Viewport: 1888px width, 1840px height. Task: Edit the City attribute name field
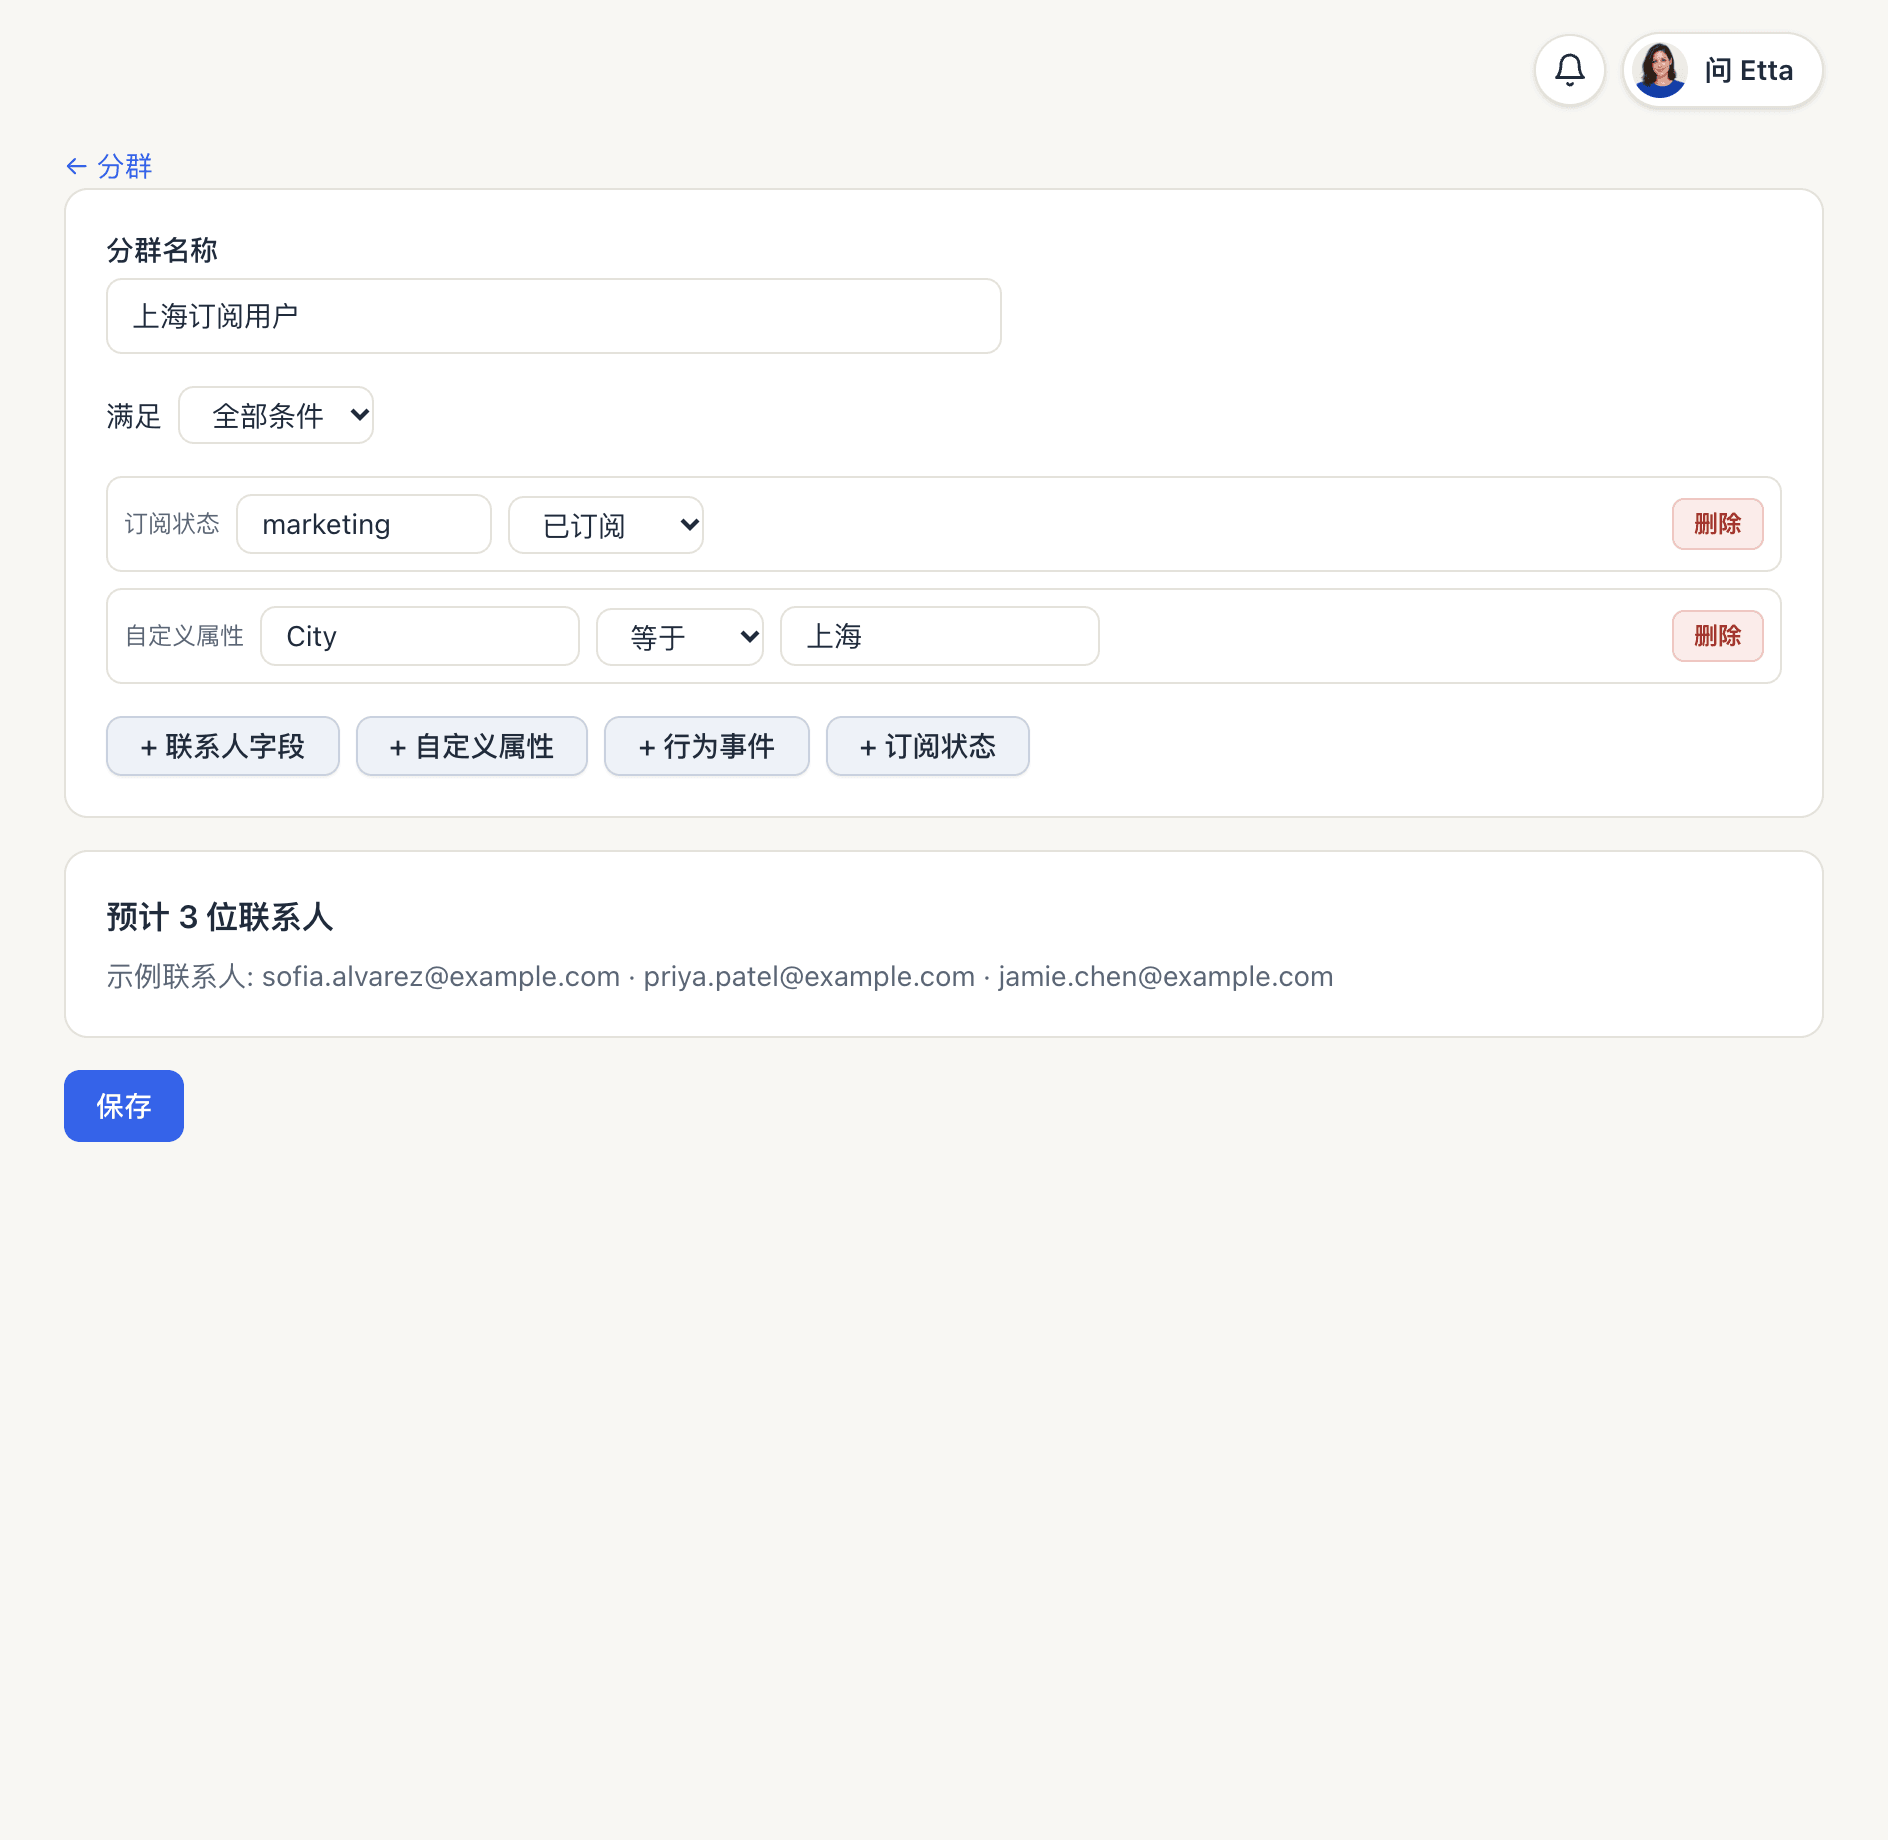420,636
